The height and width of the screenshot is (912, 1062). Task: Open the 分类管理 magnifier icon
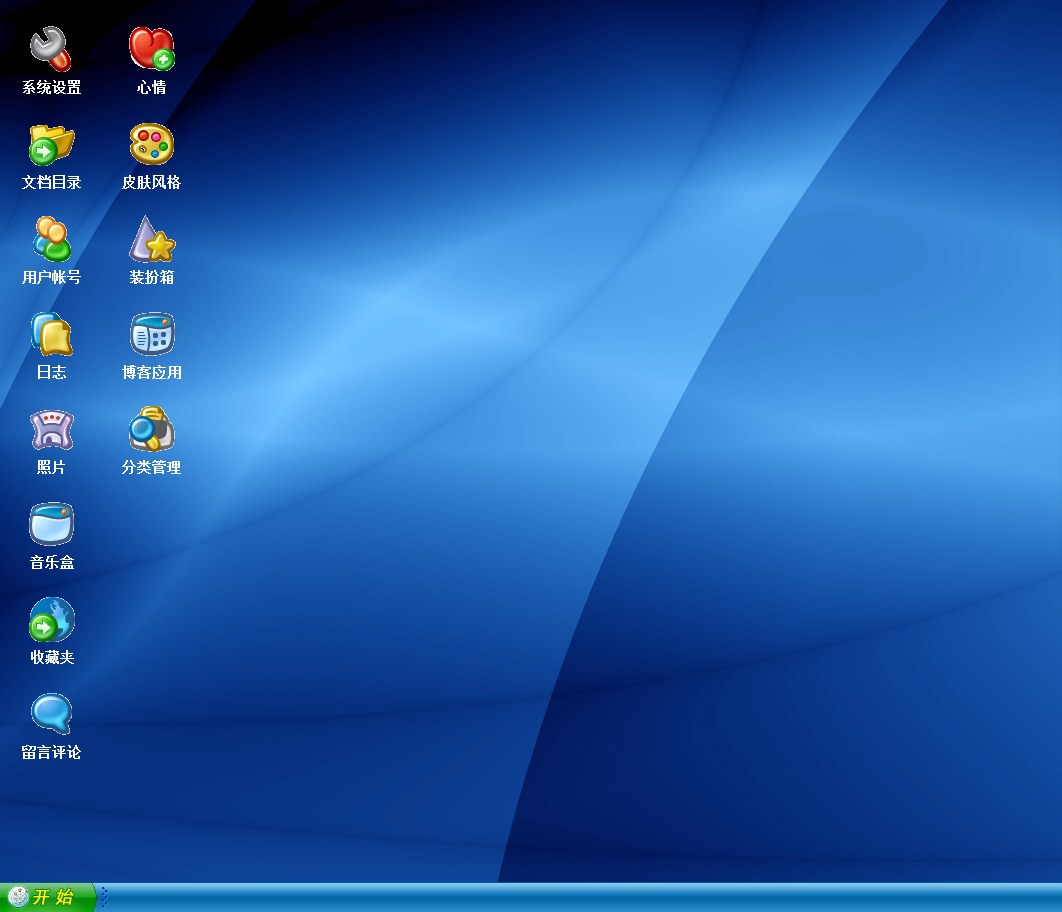tap(151, 430)
